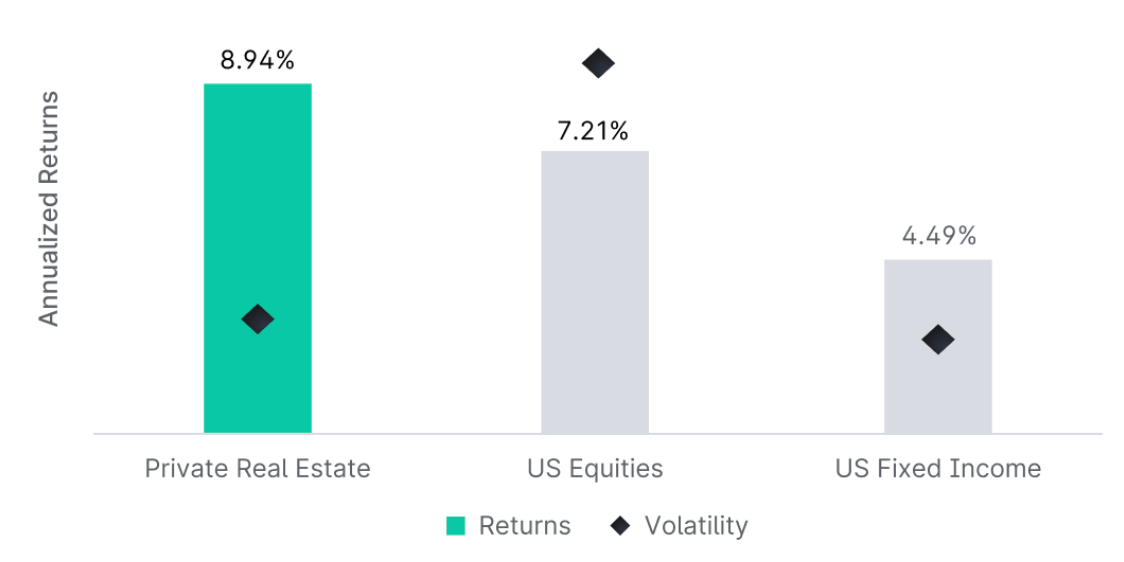This screenshot has width=1124, height=562.
Task: Click the 4.49% data label
Action: [938, 236]
